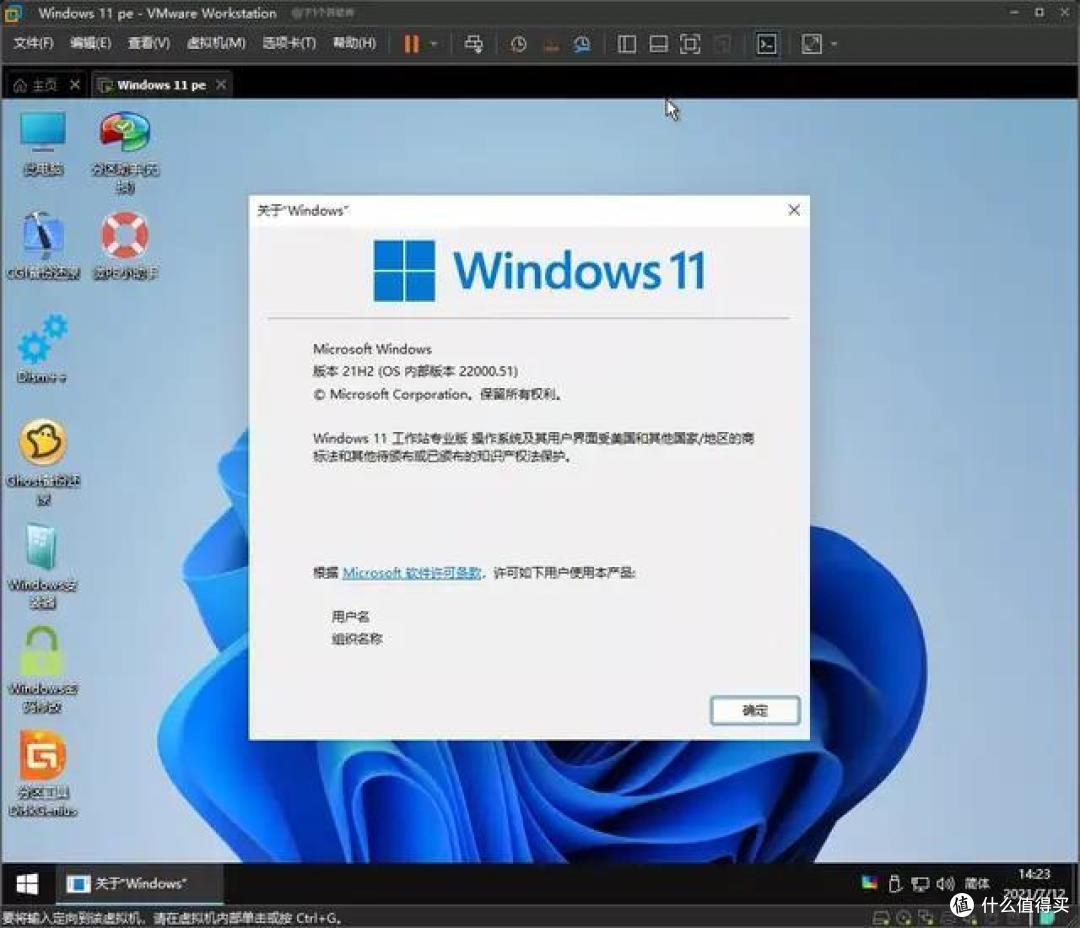Click the Send Ctrl+Alt+Del toolbar icon
This screenshot has width=1080, height=928.
pyautogui.click(x=474, y=43)
